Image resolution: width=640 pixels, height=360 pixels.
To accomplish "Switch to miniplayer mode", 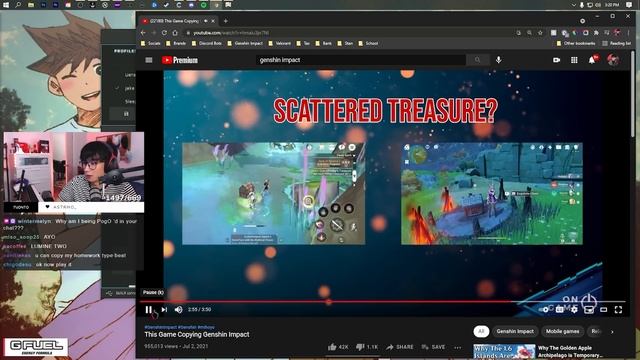I will [589, 310].
